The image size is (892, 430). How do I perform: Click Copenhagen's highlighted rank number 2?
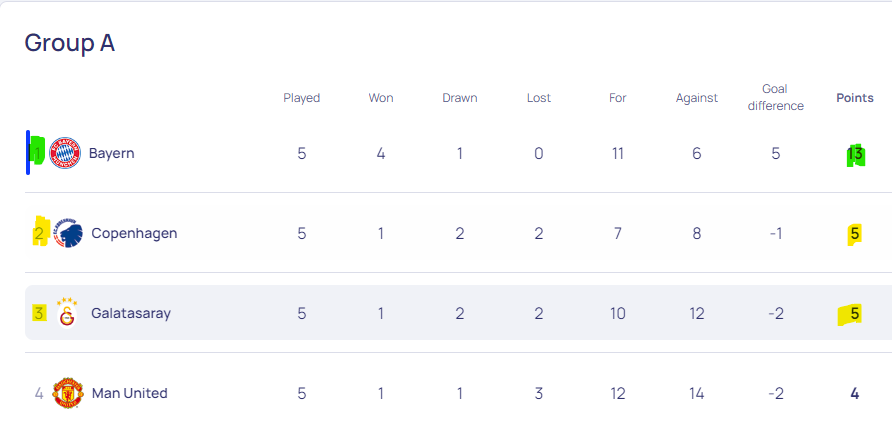[39, 233]
